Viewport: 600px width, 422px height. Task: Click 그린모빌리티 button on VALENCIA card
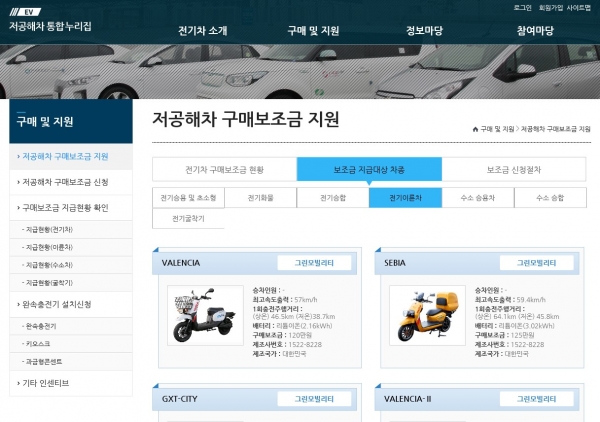(313, 262)
